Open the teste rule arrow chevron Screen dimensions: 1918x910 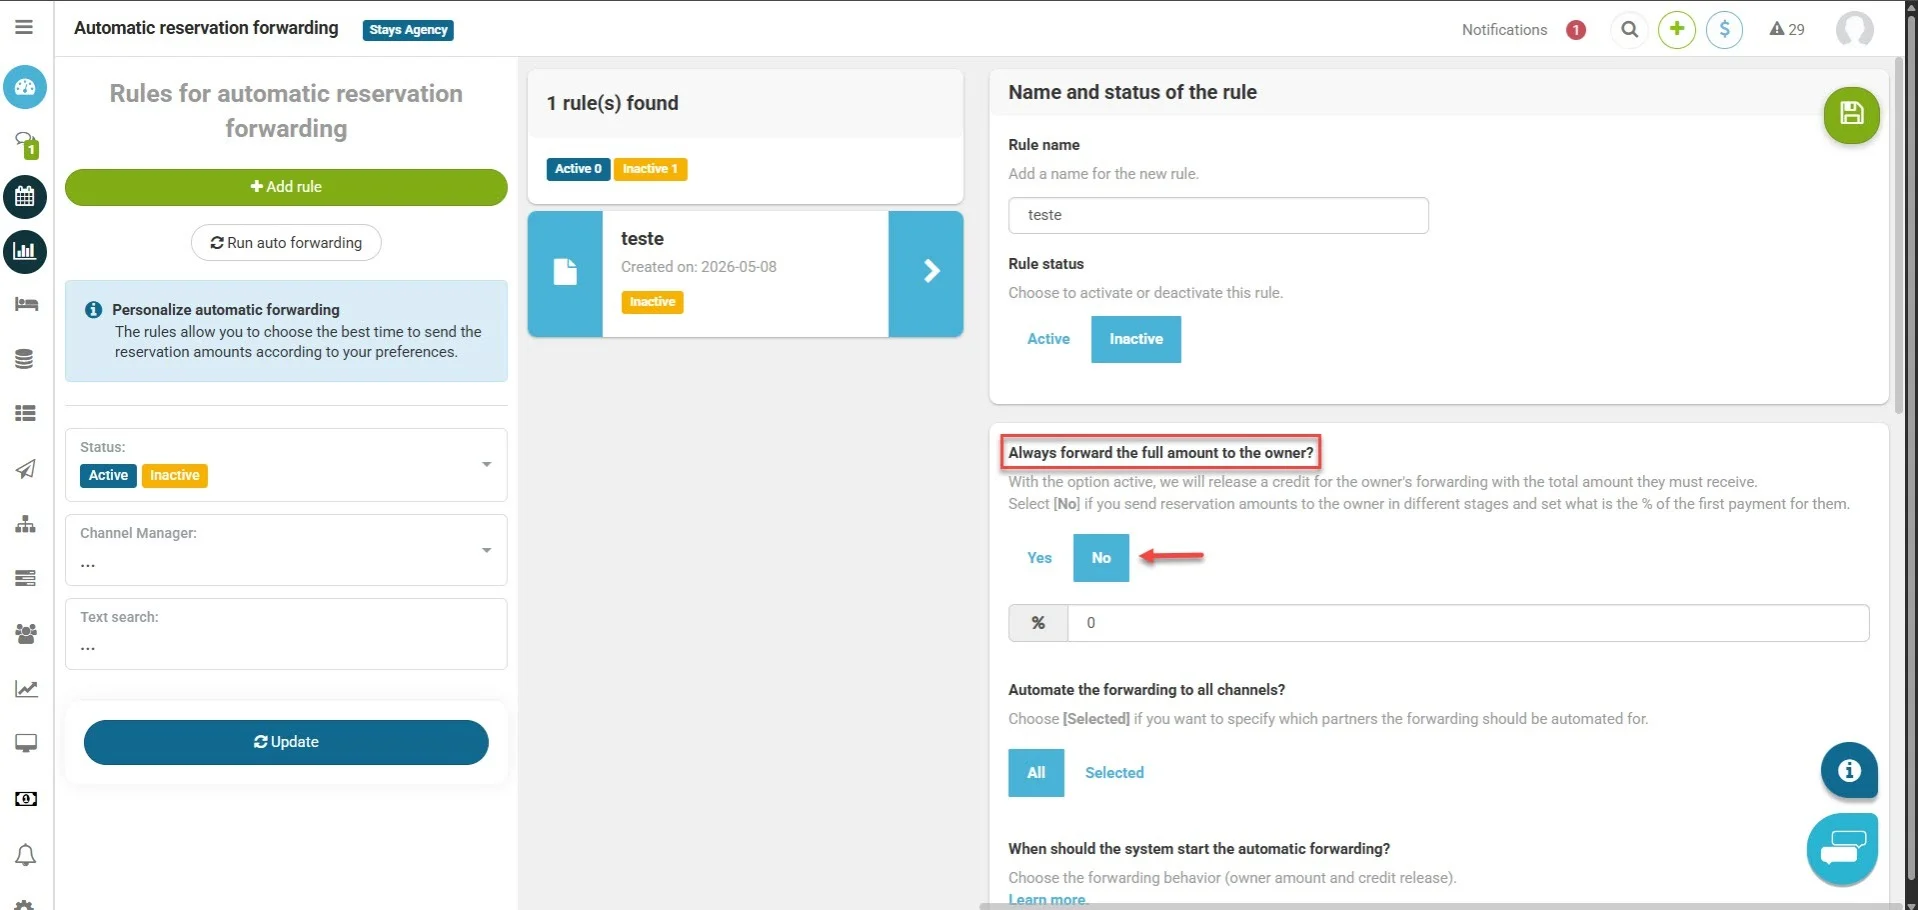pyautogui.click(x=926, y=273)
